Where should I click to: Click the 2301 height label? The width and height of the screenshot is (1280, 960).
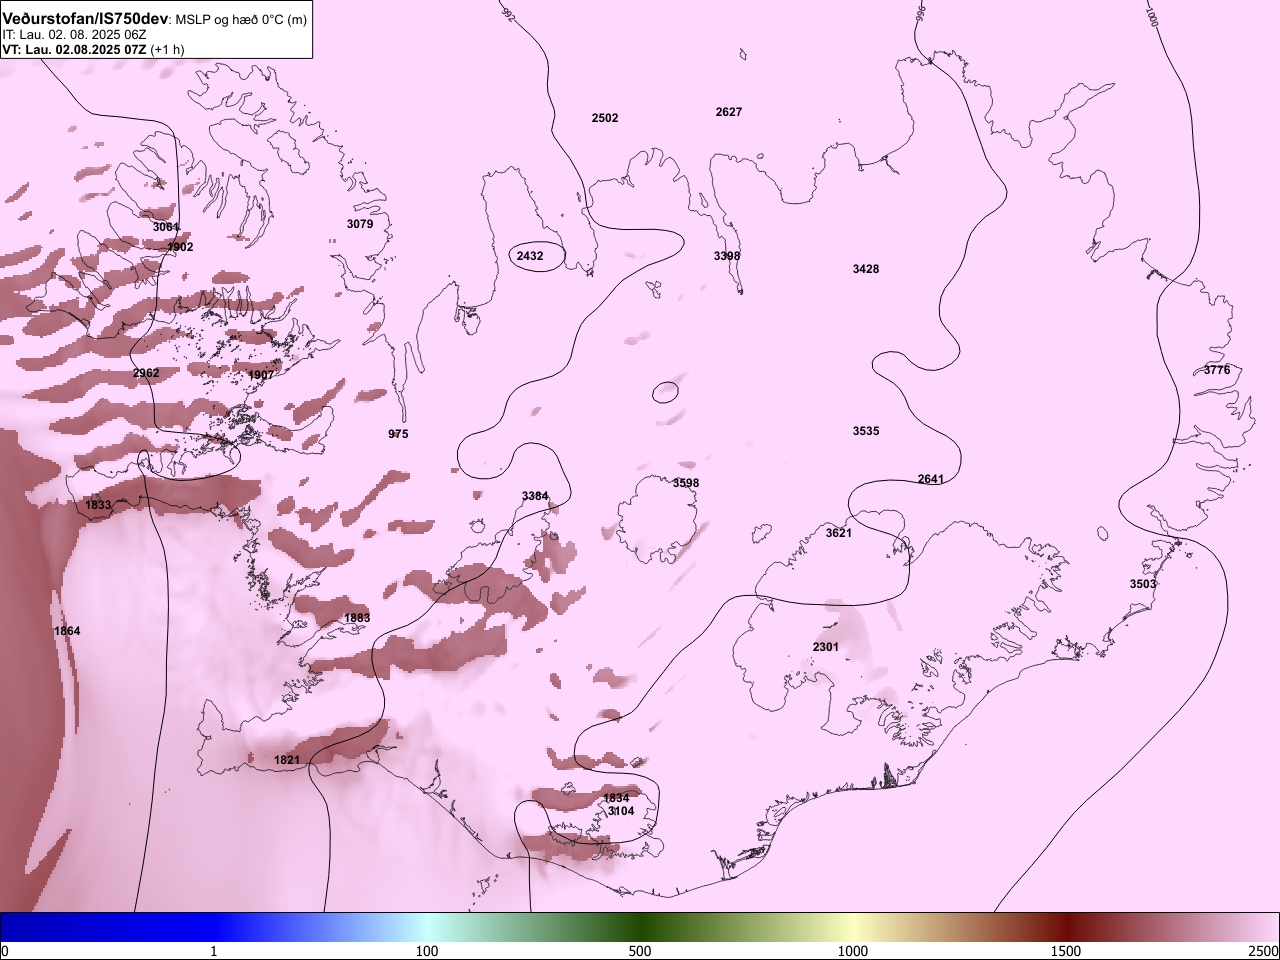pos(826,647)
